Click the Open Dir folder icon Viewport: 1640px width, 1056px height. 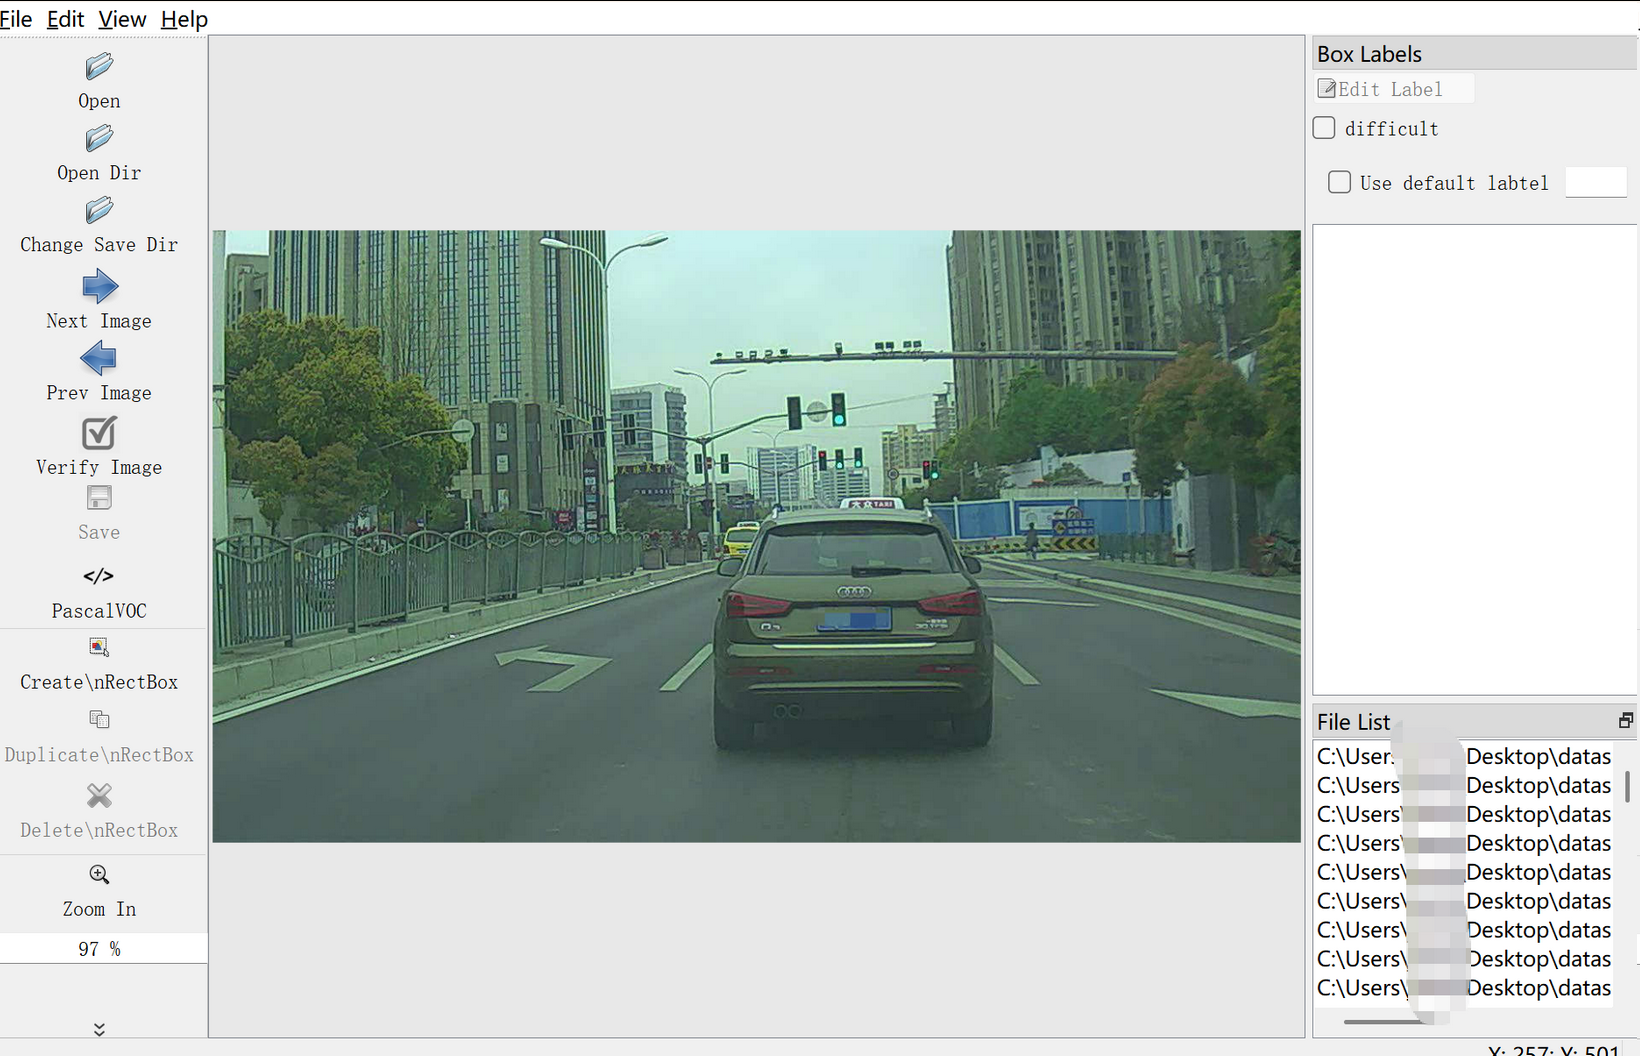point(99,138)
